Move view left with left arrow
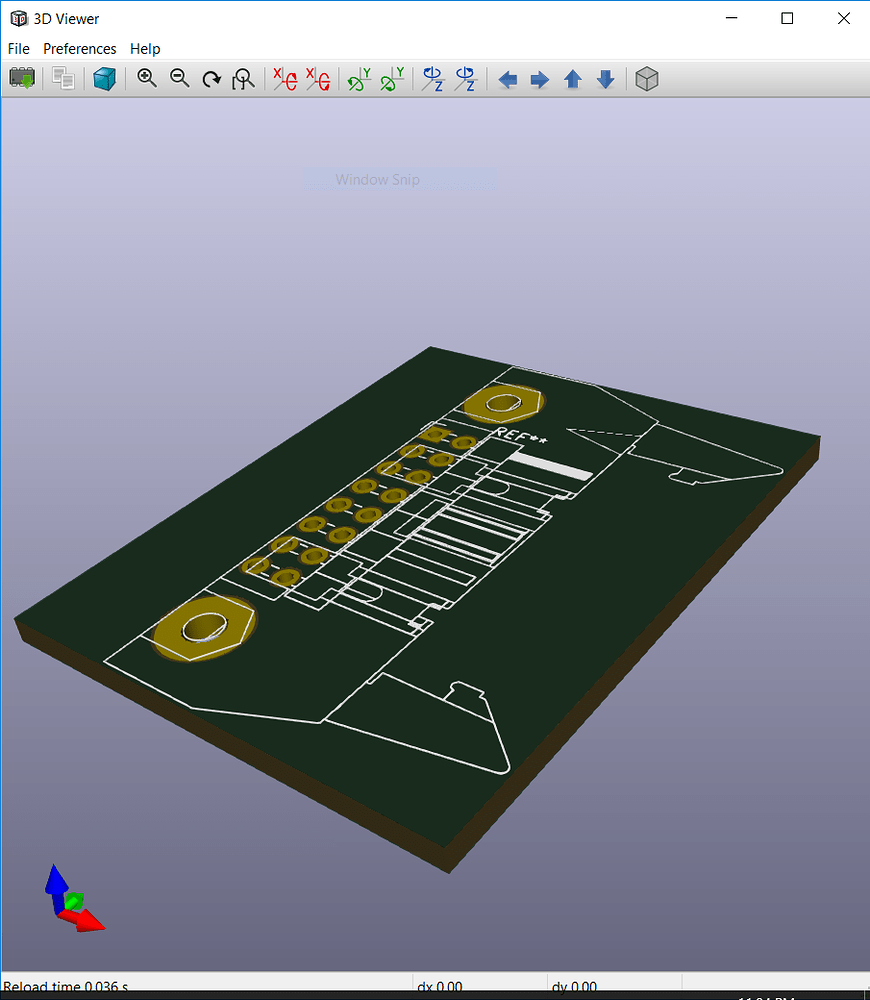 pyautogui.click(x=508, y=79)
